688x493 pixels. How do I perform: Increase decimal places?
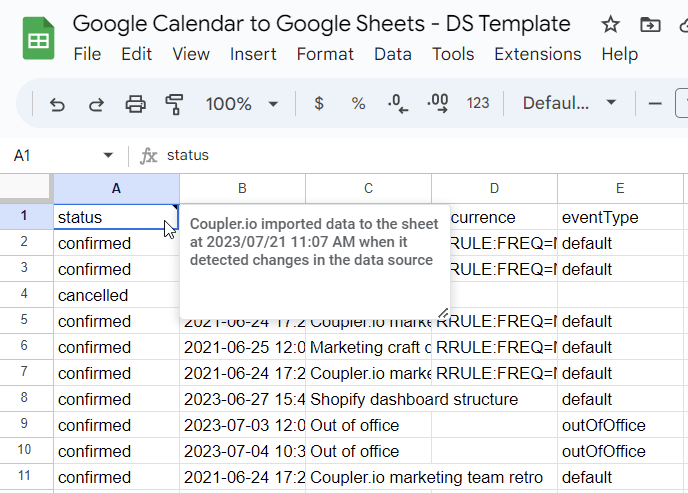(x=438, y=104)
